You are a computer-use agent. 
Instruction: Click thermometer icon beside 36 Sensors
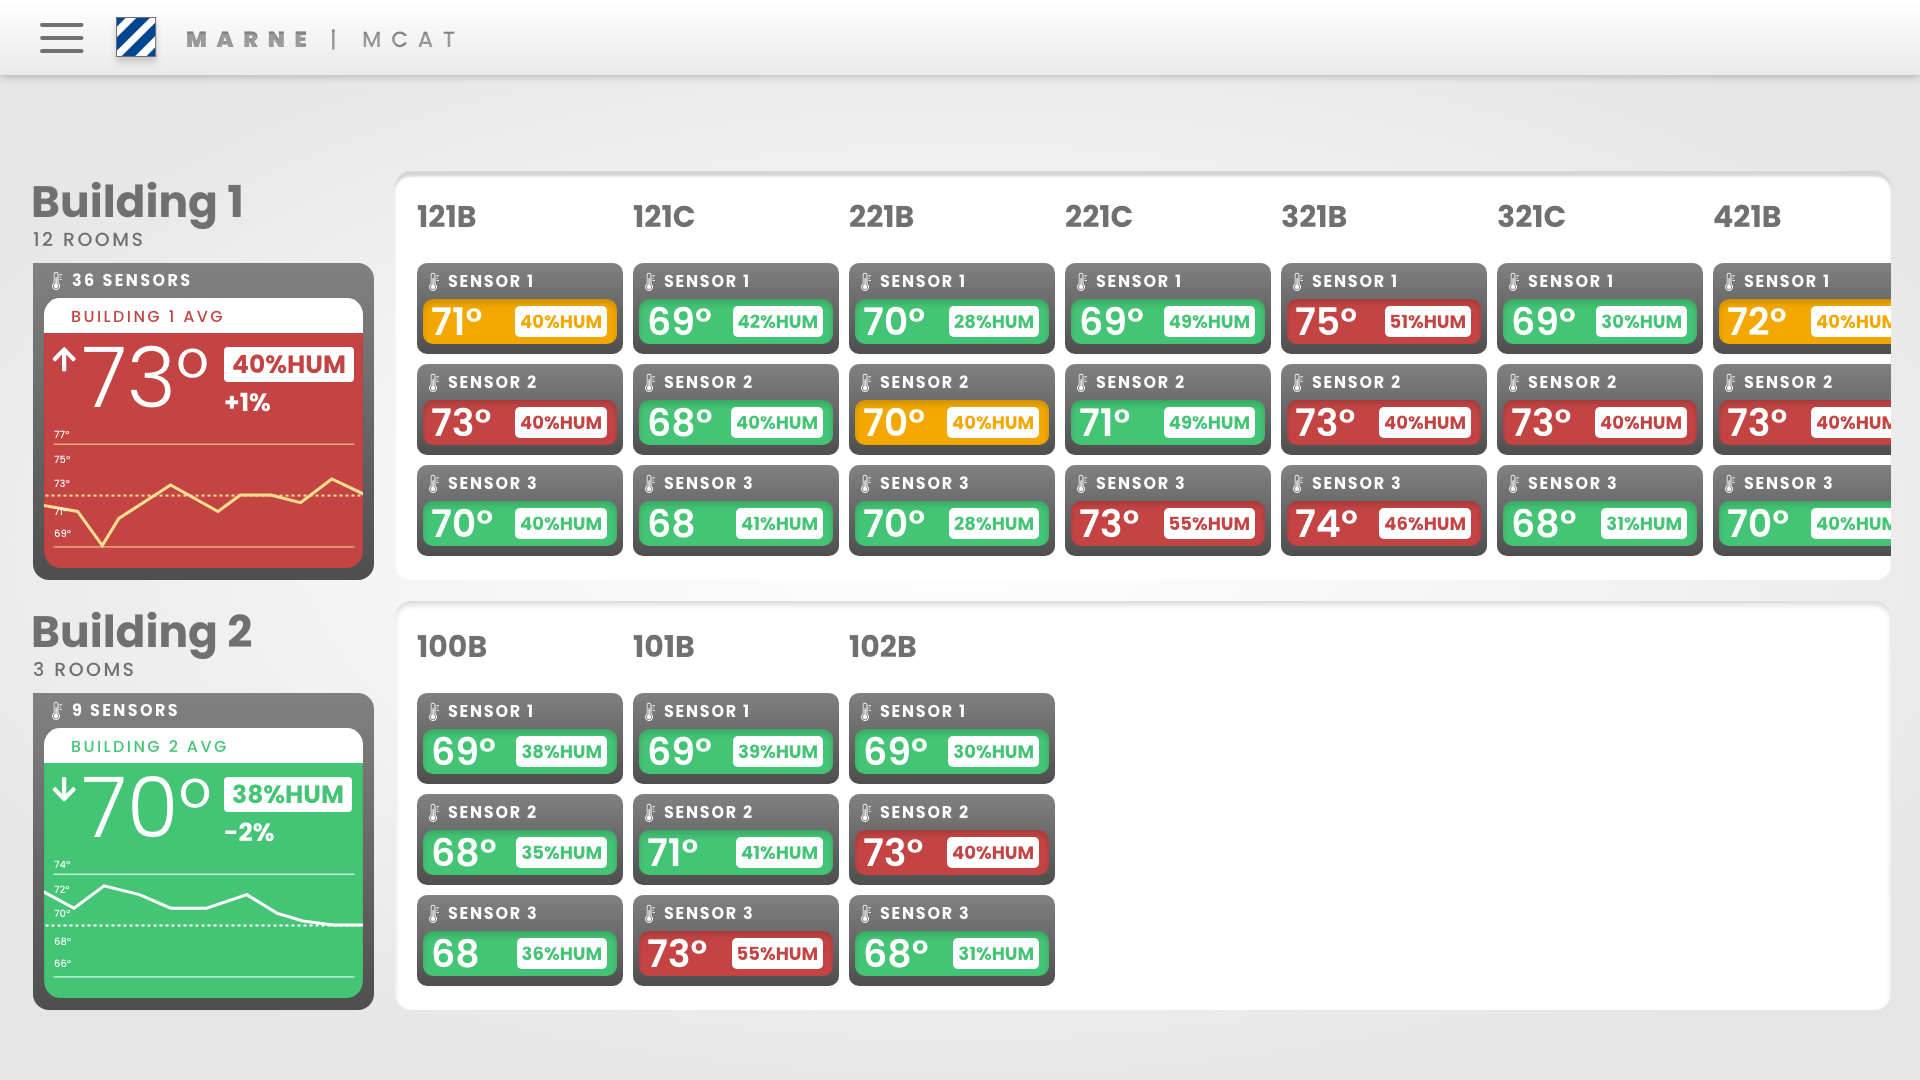57,281
